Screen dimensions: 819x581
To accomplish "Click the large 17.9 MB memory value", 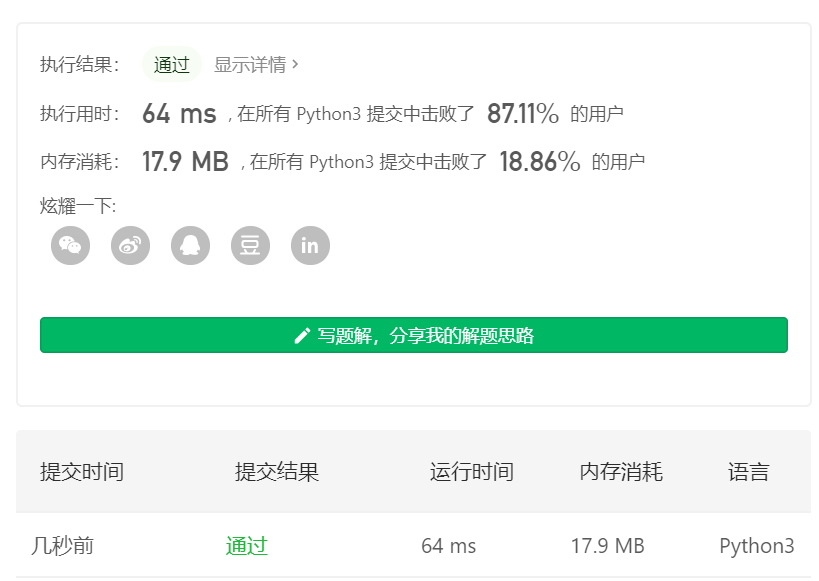I will [185, 161].
